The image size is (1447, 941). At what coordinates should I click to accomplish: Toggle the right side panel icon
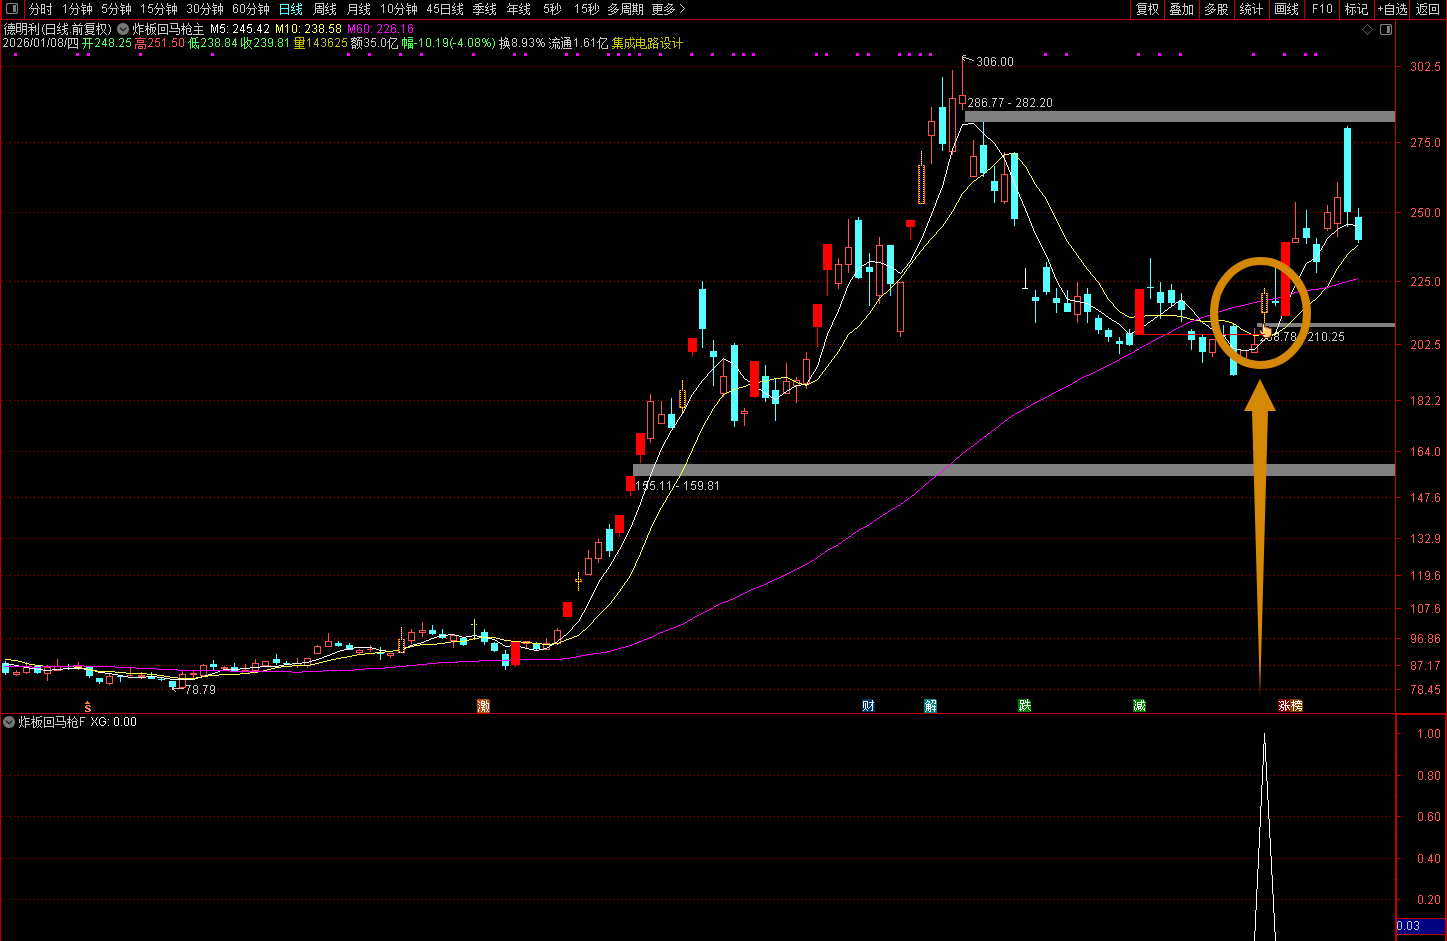tap(1385, 30)
